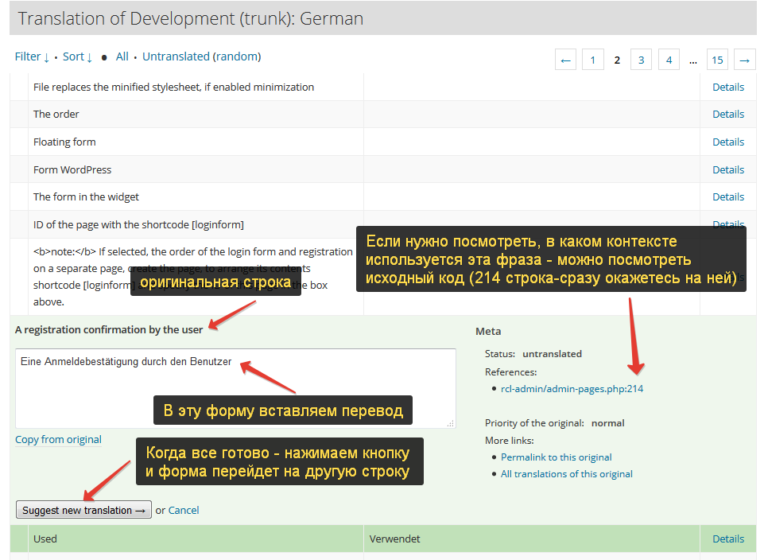
Task: Open Details for 'The order' row
Action: coord(727,114)
